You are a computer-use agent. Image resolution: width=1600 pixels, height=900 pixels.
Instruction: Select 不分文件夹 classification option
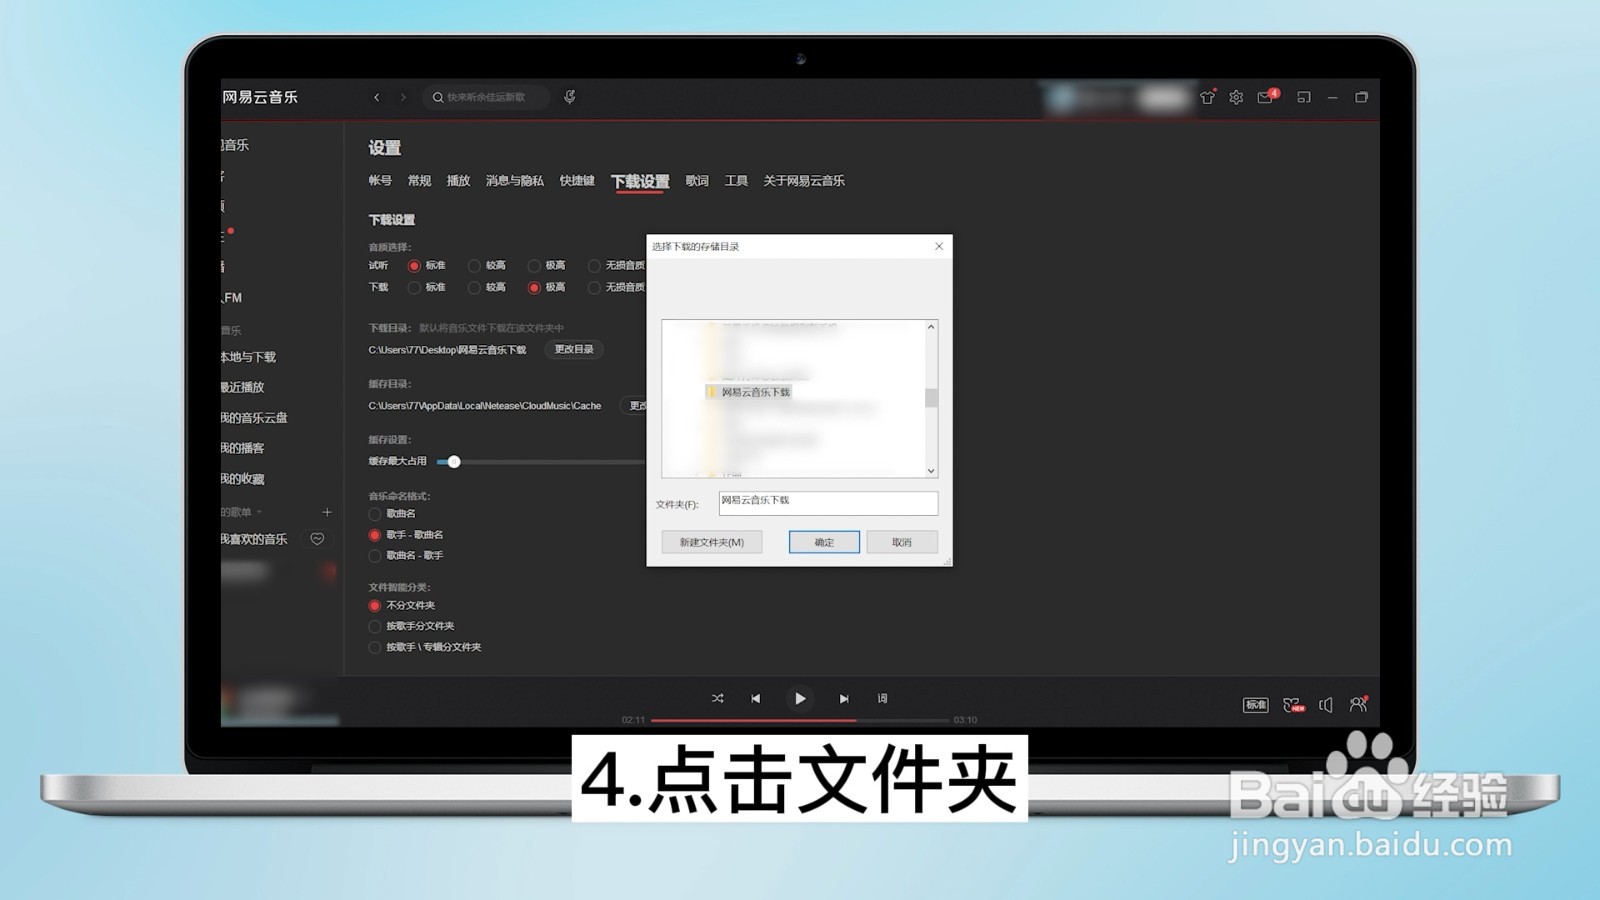375,606
